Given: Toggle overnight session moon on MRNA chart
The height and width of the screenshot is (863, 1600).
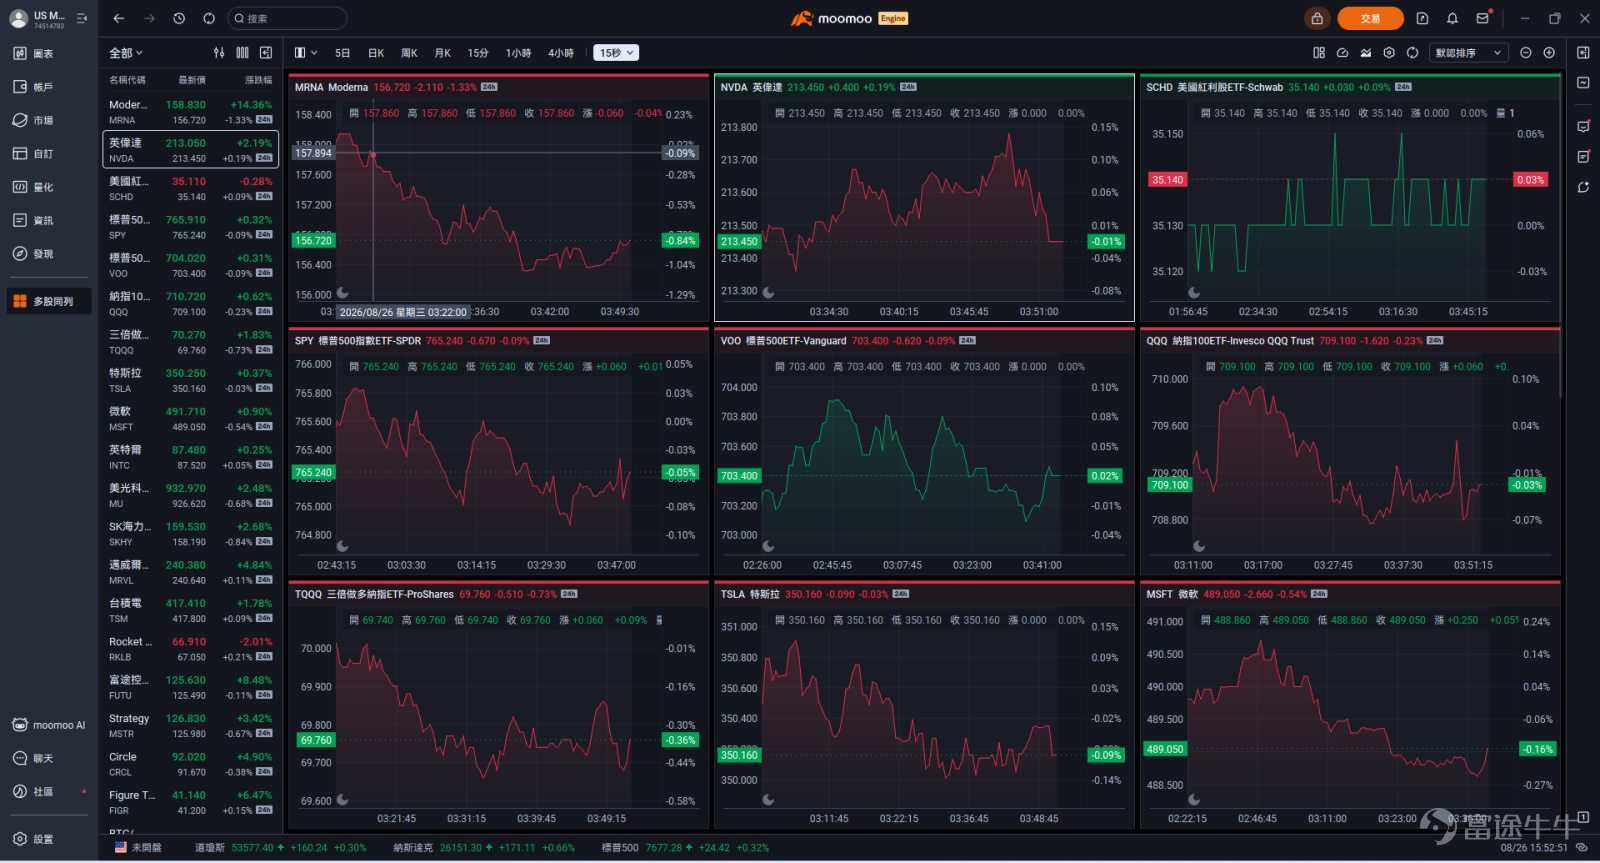Looking at the screenshot, I should click(343, 293).
